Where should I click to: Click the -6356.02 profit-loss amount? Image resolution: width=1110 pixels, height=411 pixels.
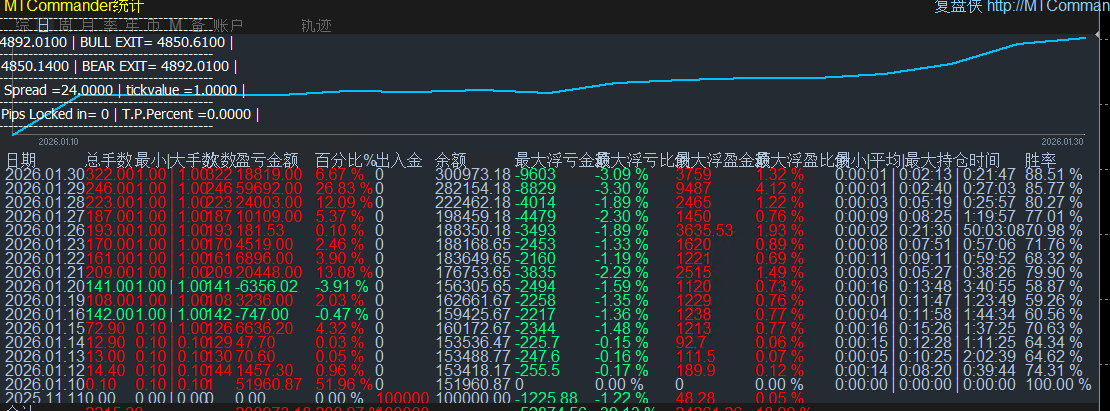(267, 286)
